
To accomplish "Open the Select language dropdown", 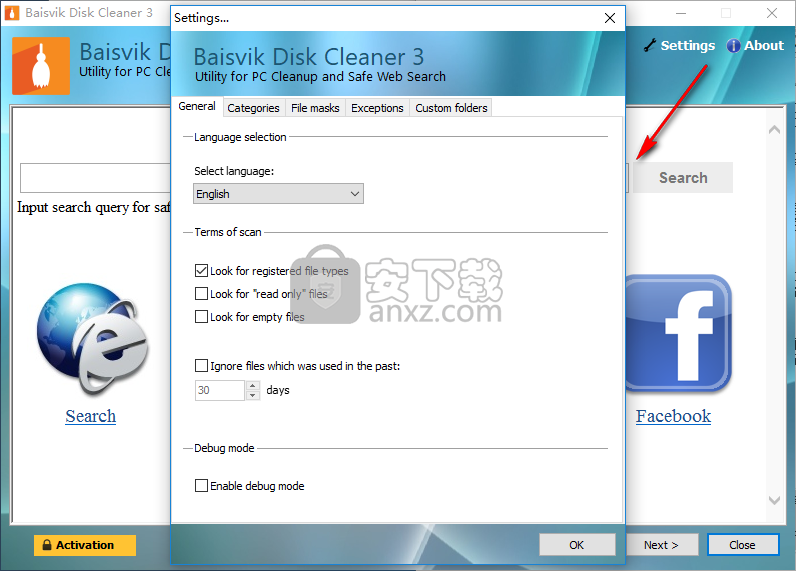I will click(x=278, y=194).
